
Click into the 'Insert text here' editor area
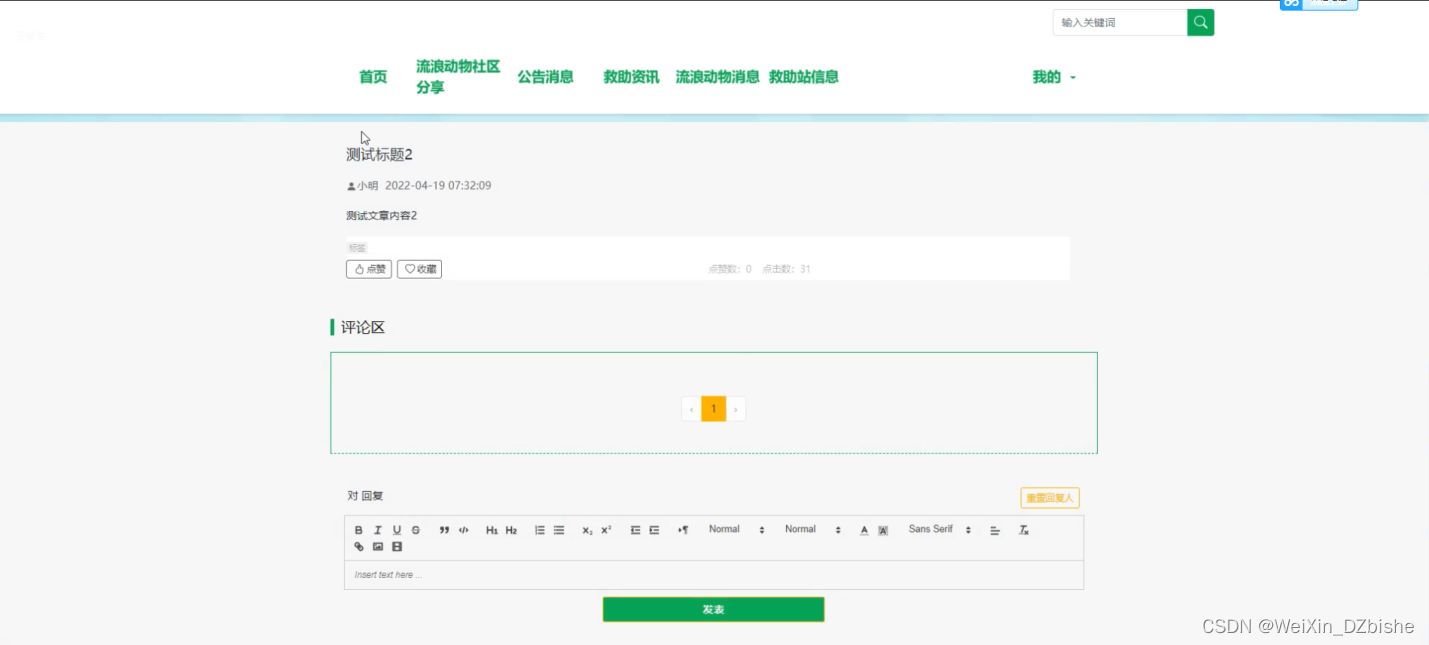pyautogui.click(x=713, y=575)
